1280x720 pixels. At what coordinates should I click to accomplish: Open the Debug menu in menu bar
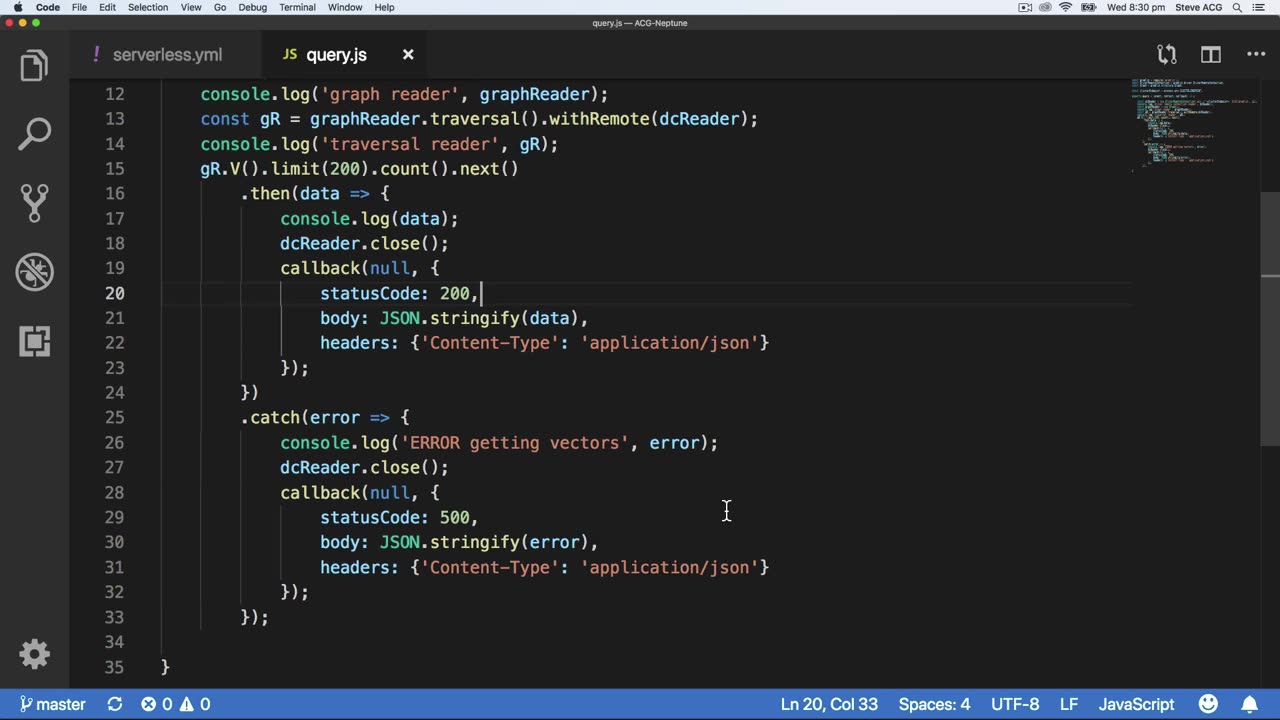tap(252, 7)
